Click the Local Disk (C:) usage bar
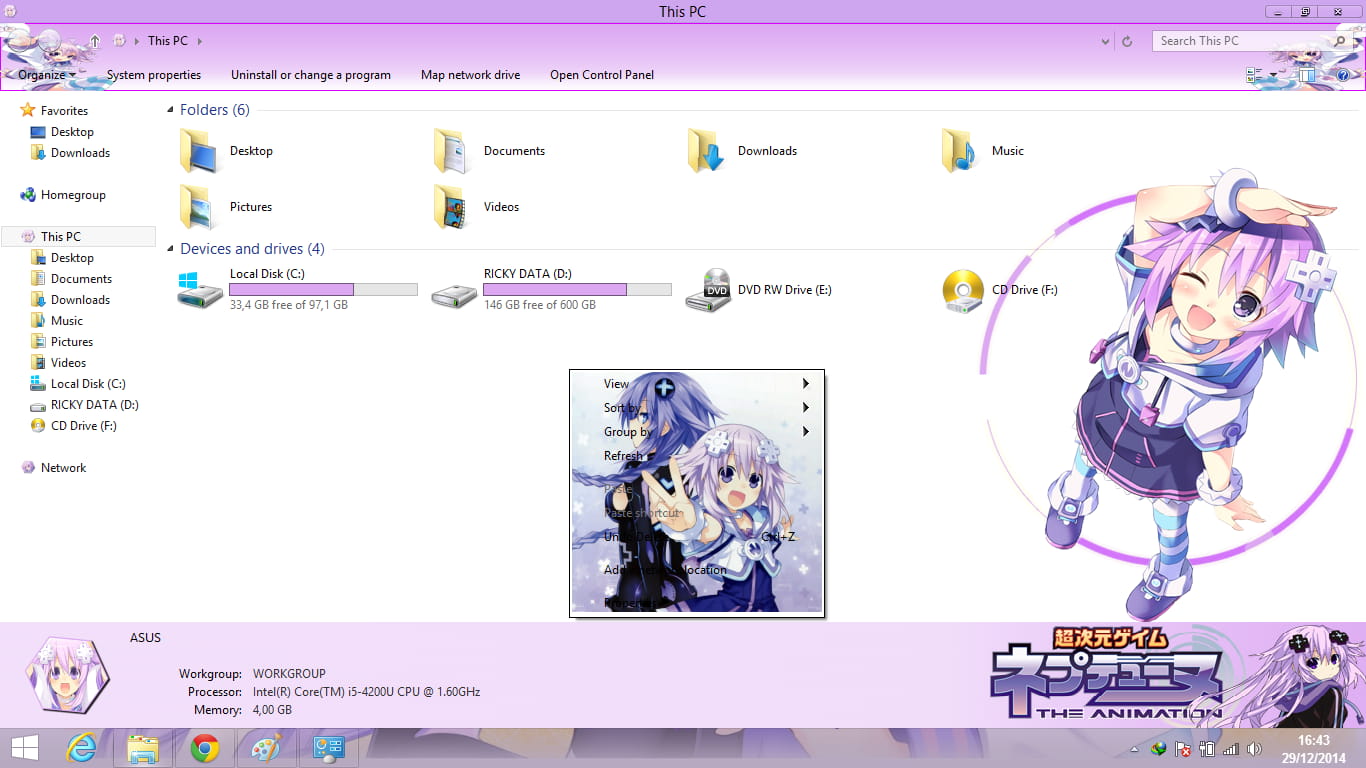The height and width of the screenshot is (768, 1366). (322, 288)
